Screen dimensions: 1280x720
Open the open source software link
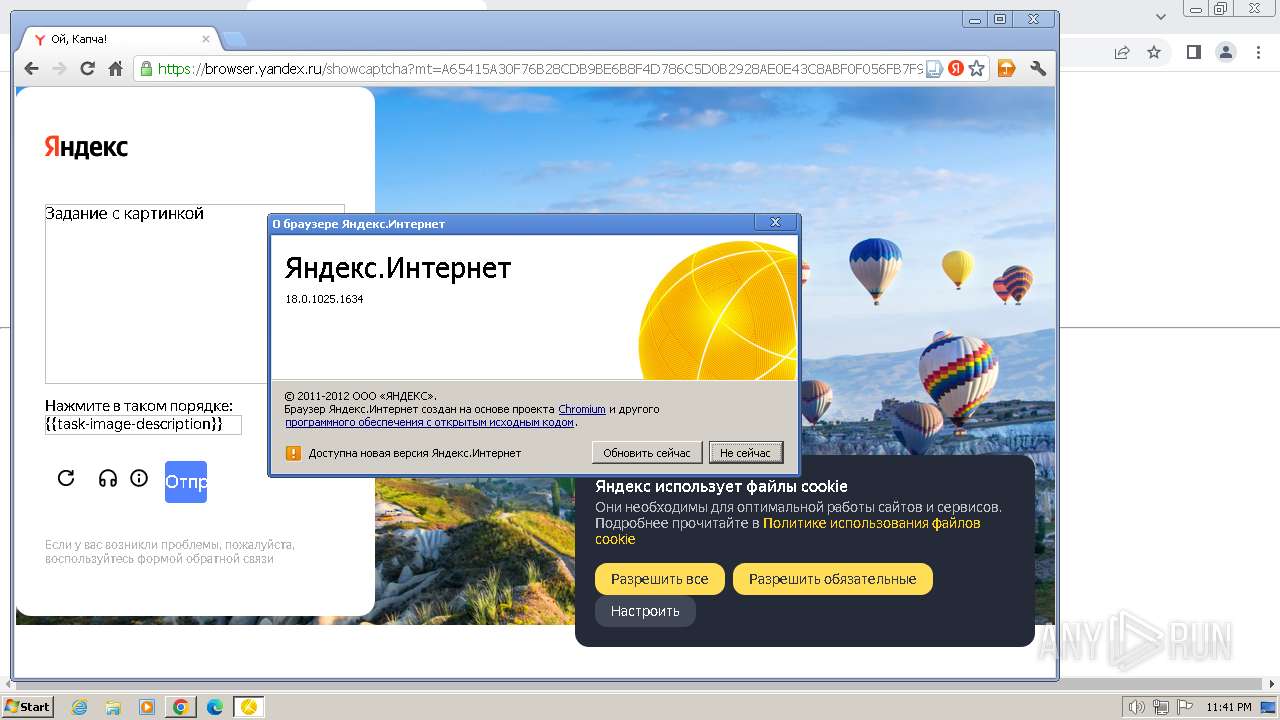click(430, 422)
